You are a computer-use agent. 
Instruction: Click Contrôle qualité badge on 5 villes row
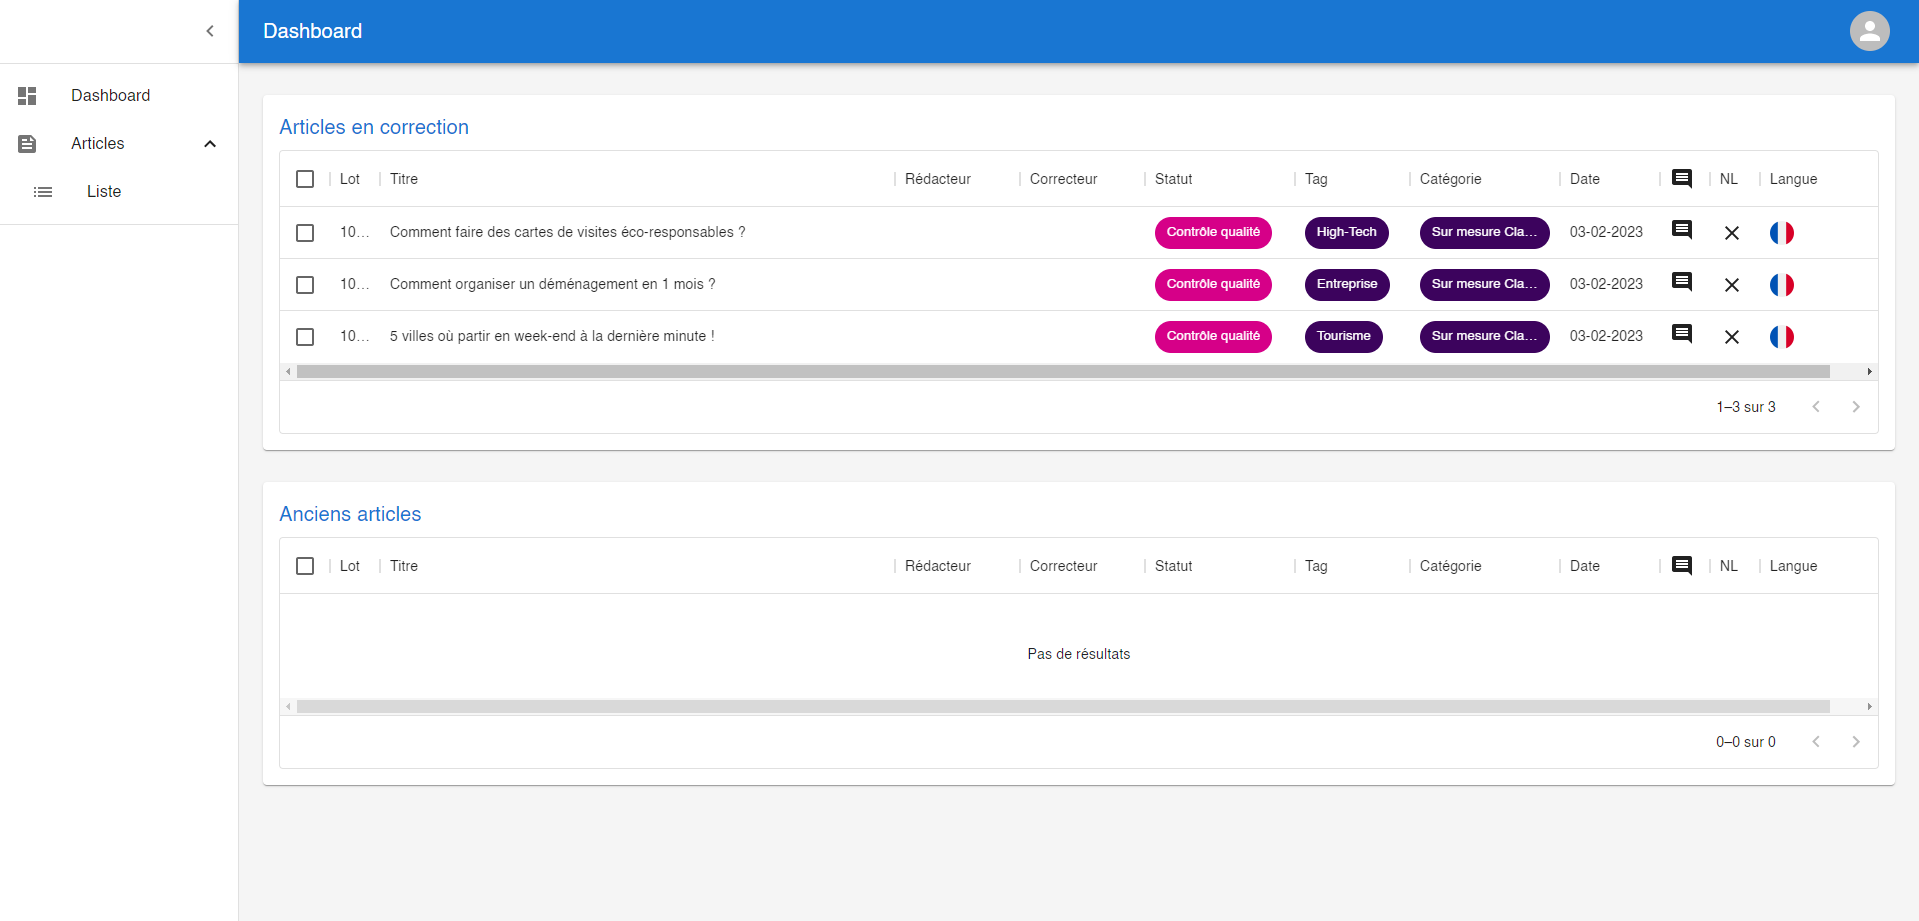click(1213, 337)
